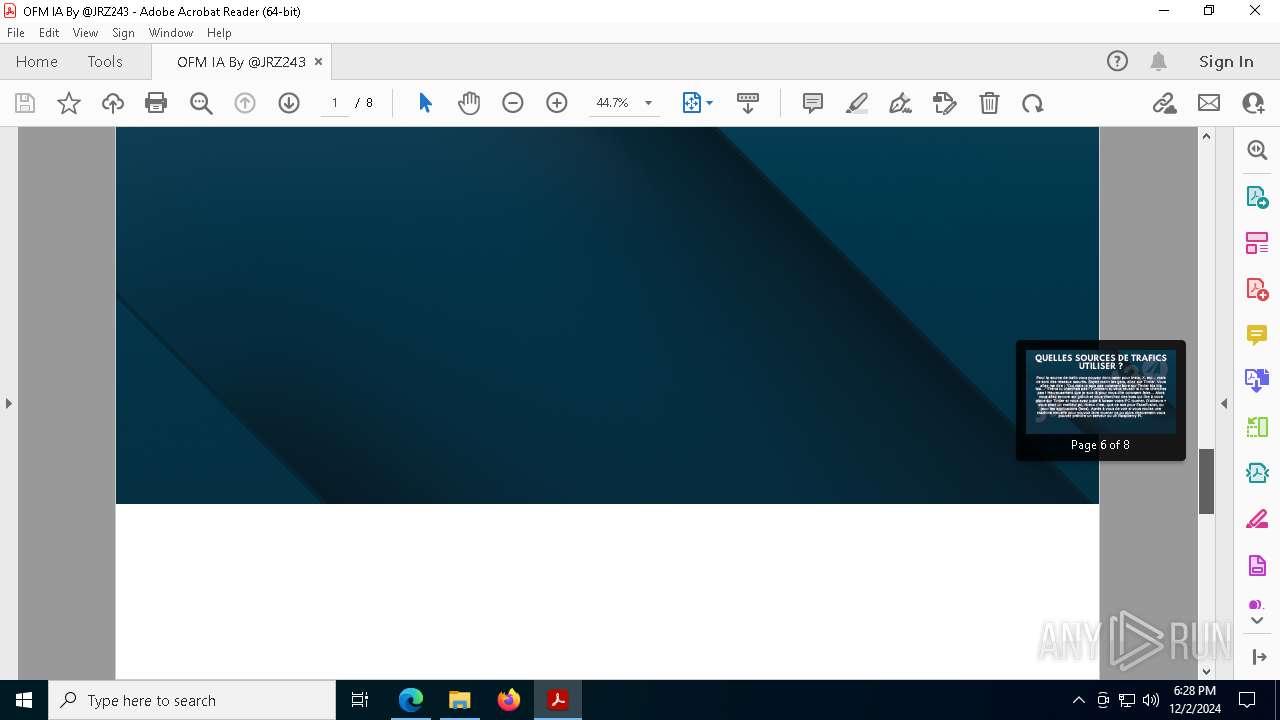Viewport: 1280px width, 720px height.
Task: Open the Help menu
Action: click(x=219, y=33)
